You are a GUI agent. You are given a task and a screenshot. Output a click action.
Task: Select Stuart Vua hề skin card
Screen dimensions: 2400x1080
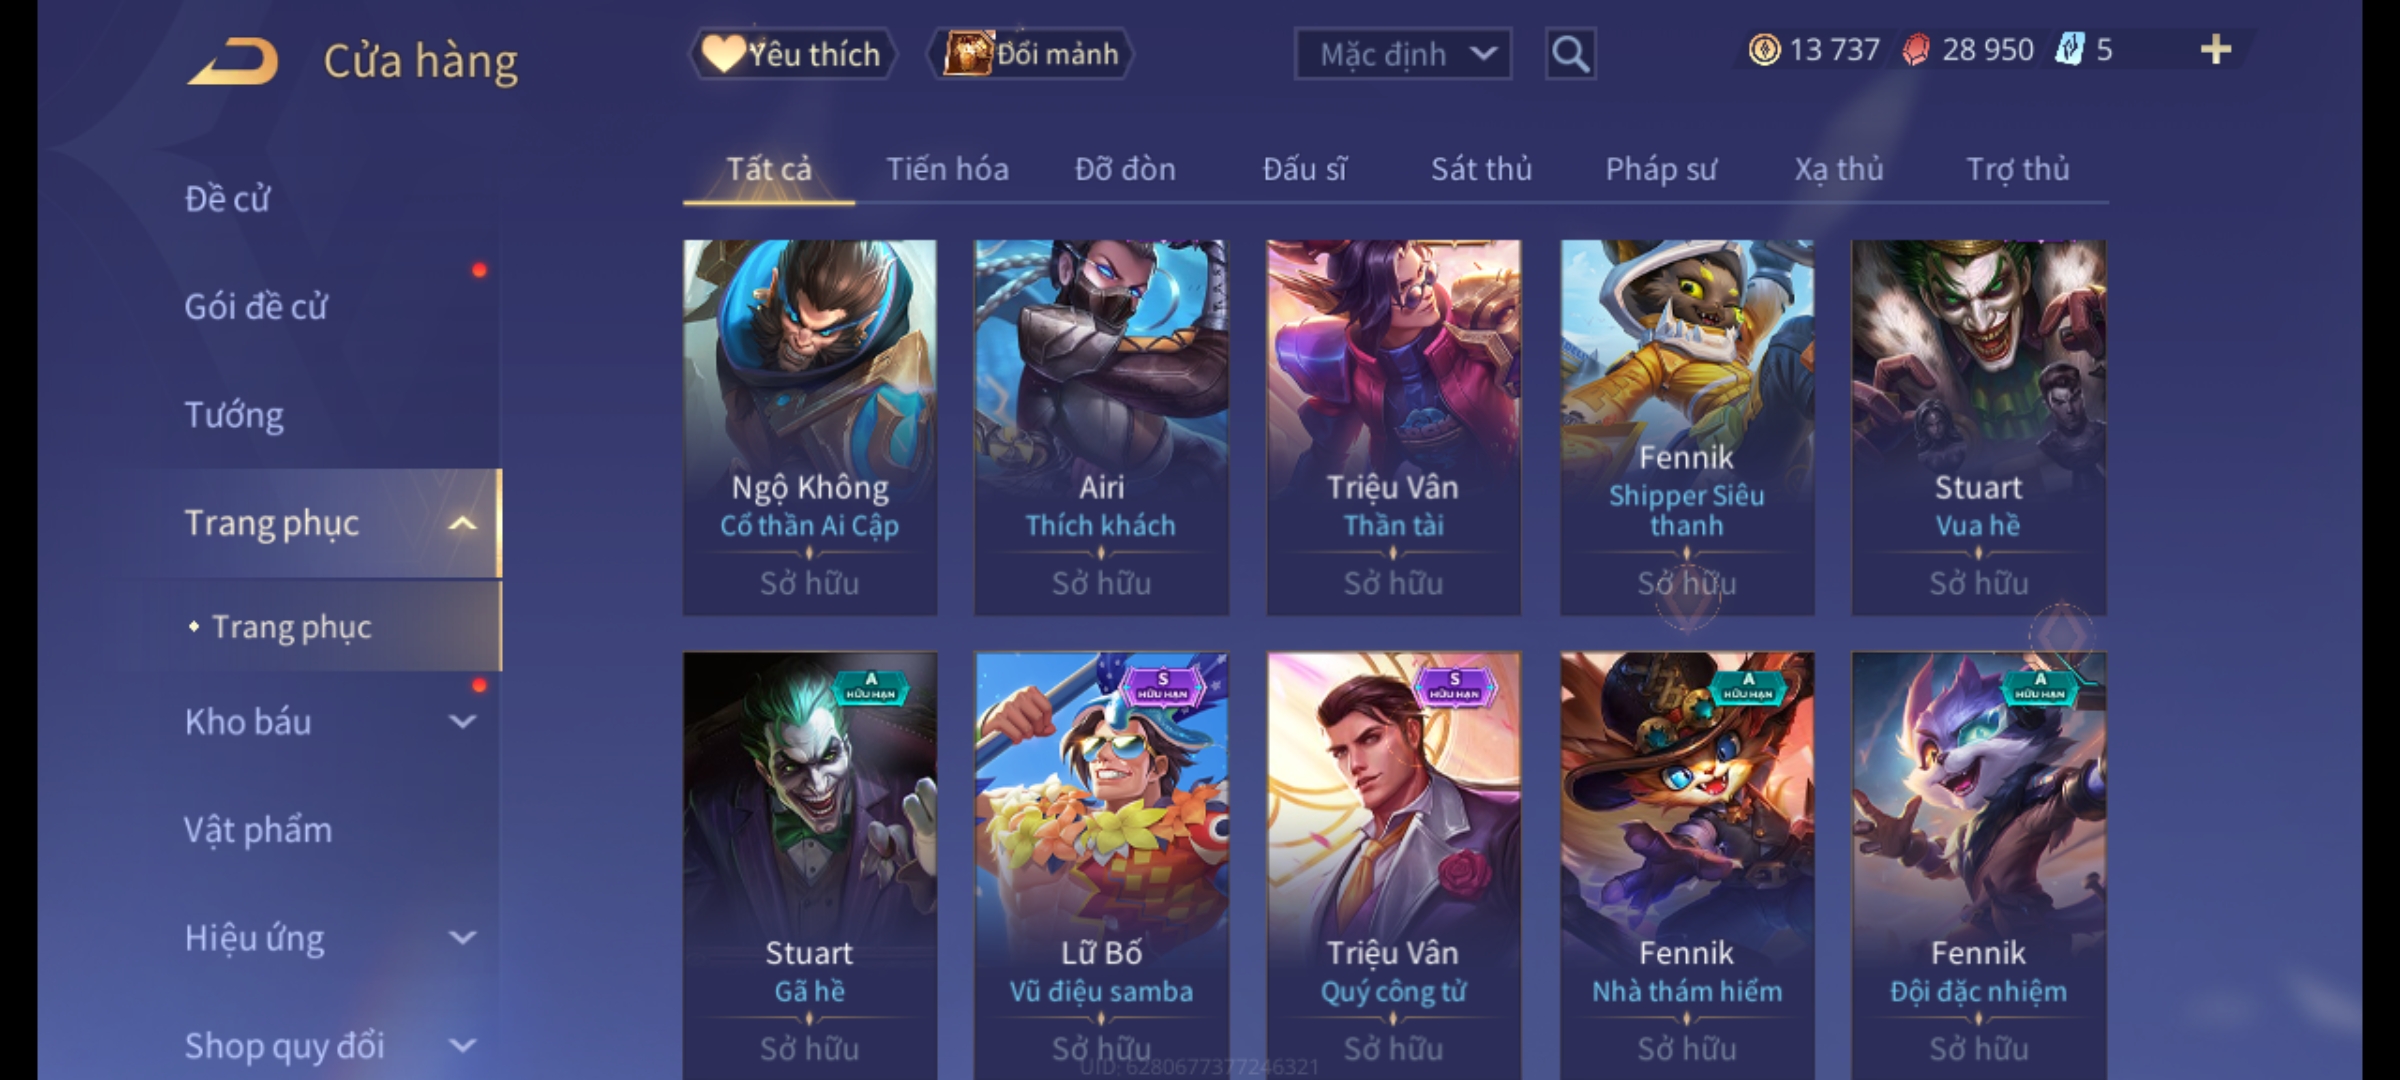(x=1978, y=427)
